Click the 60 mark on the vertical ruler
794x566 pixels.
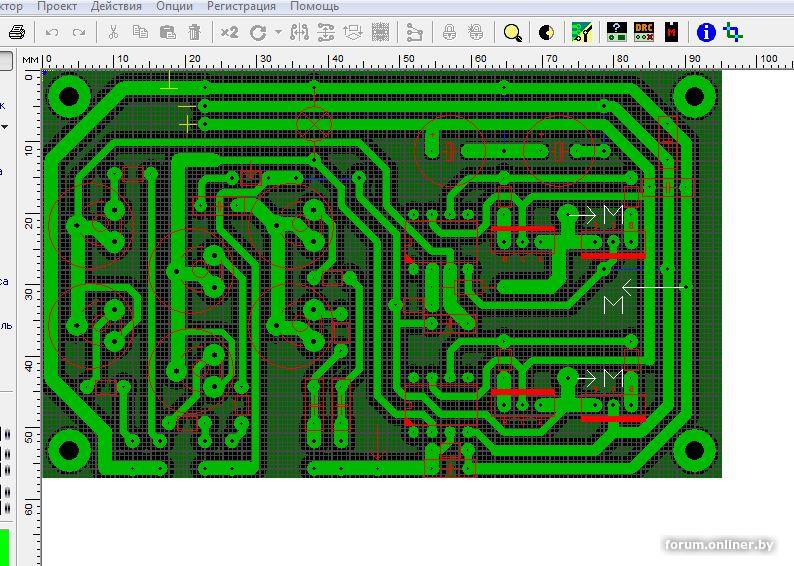pyautogui.click(x=29, y=509)
